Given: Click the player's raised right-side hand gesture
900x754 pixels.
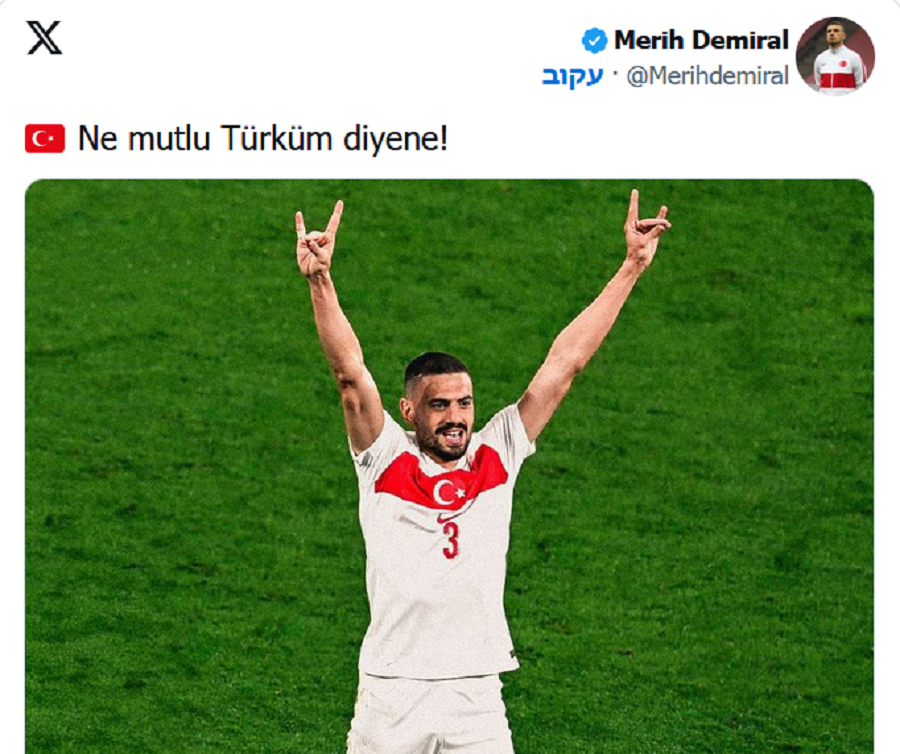Looking at the screenshot, I should (x=645, y=228).
